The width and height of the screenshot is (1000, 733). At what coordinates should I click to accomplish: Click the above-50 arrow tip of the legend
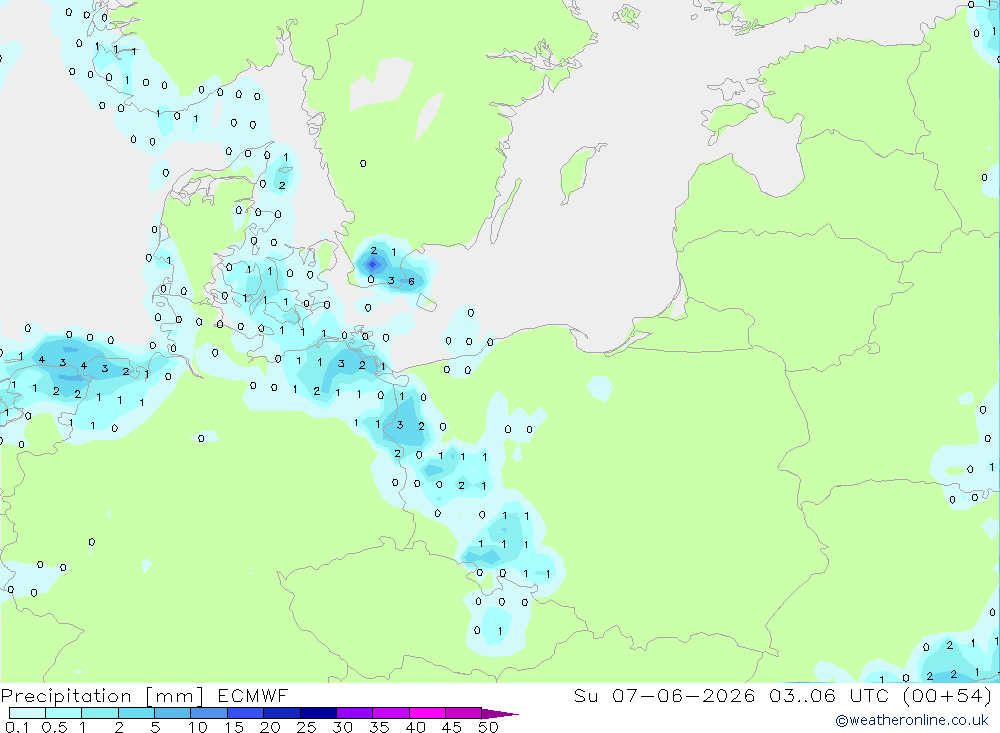click(x=500, y=714)
